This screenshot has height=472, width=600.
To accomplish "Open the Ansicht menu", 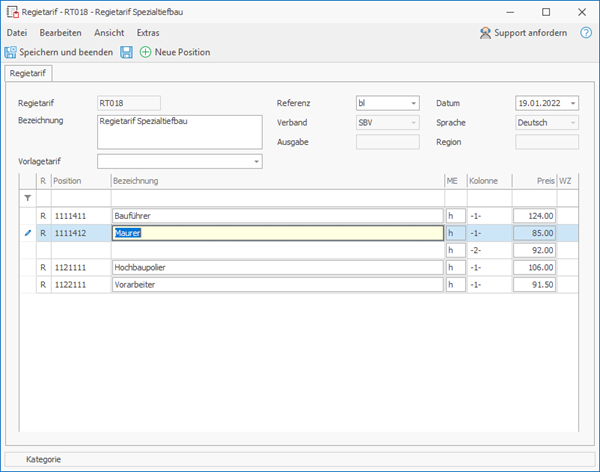I will tap(109, 33).
